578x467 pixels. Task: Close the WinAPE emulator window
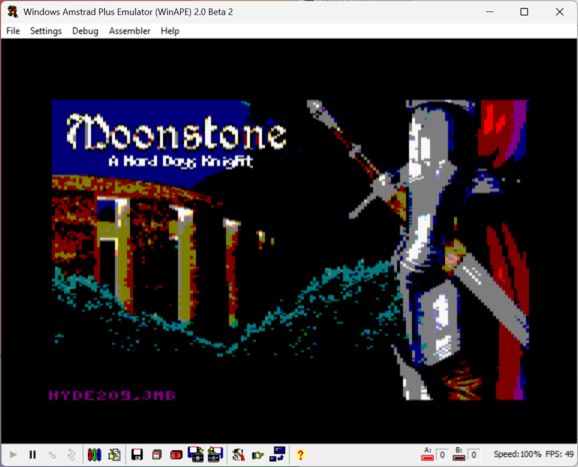tap(559, 12)
